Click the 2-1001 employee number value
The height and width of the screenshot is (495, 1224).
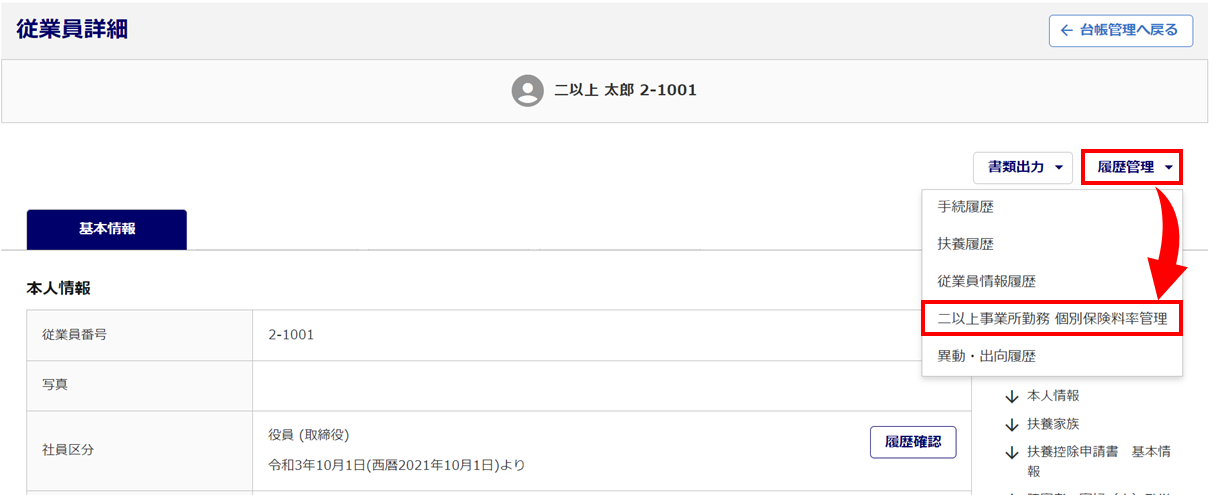(291, 335)
